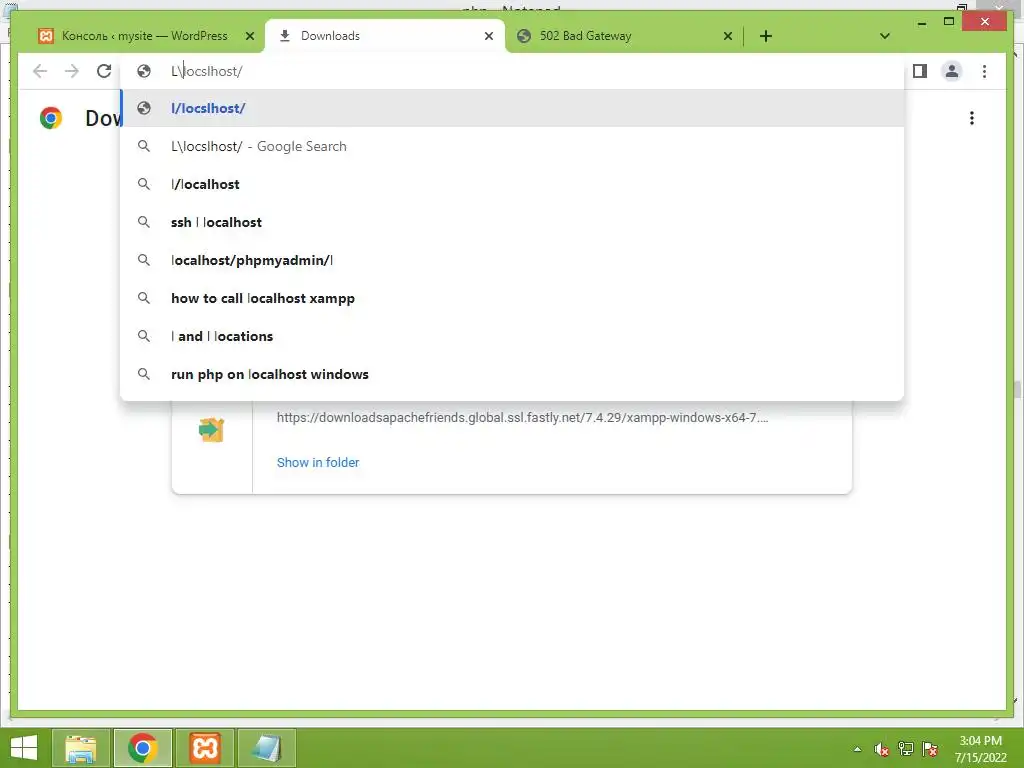Select the l/locslhost/ URL suggestion
This screenshot has width=1024, height=768.
coord(513,108)
